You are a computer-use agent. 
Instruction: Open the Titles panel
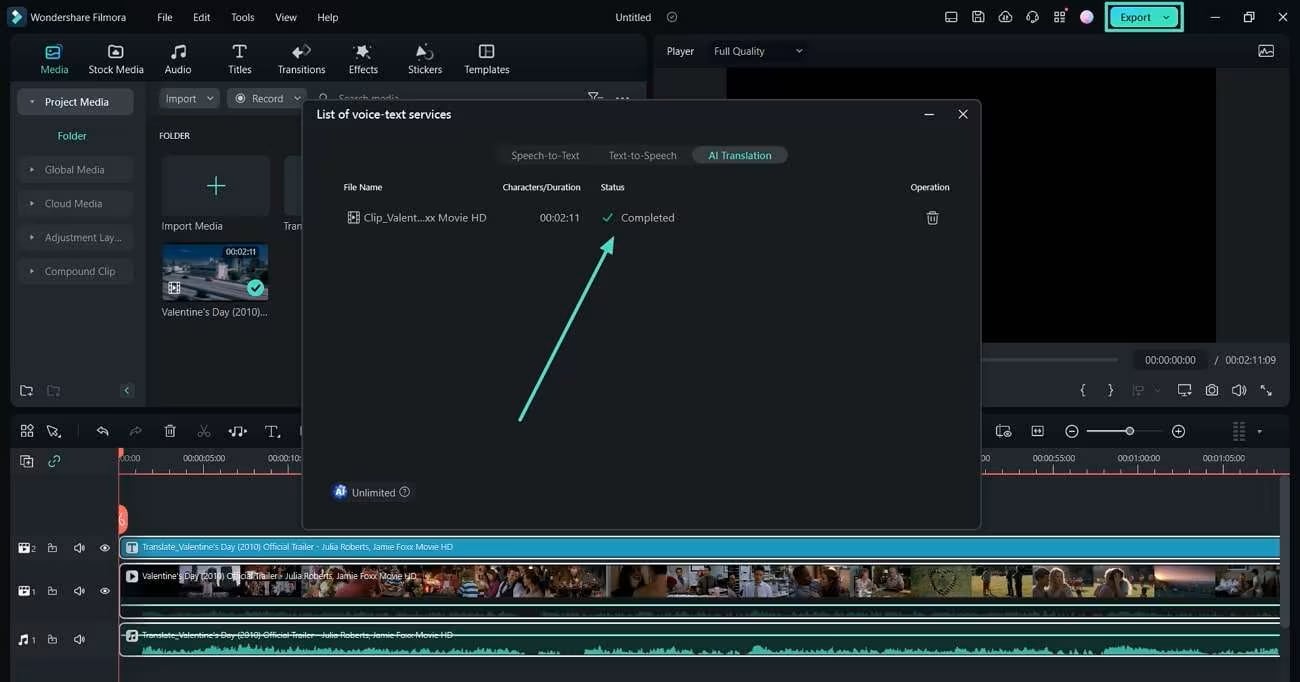click(x=239, y=59)
